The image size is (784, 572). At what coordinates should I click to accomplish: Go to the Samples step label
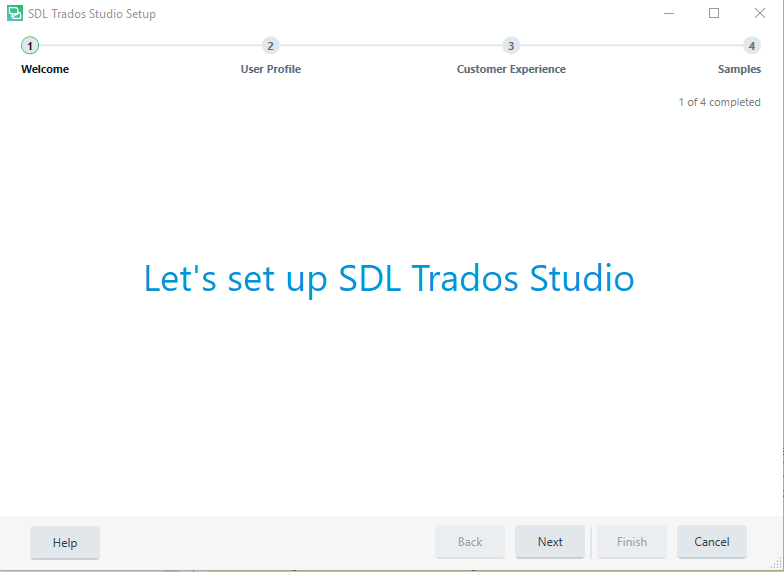pos(739,69)
